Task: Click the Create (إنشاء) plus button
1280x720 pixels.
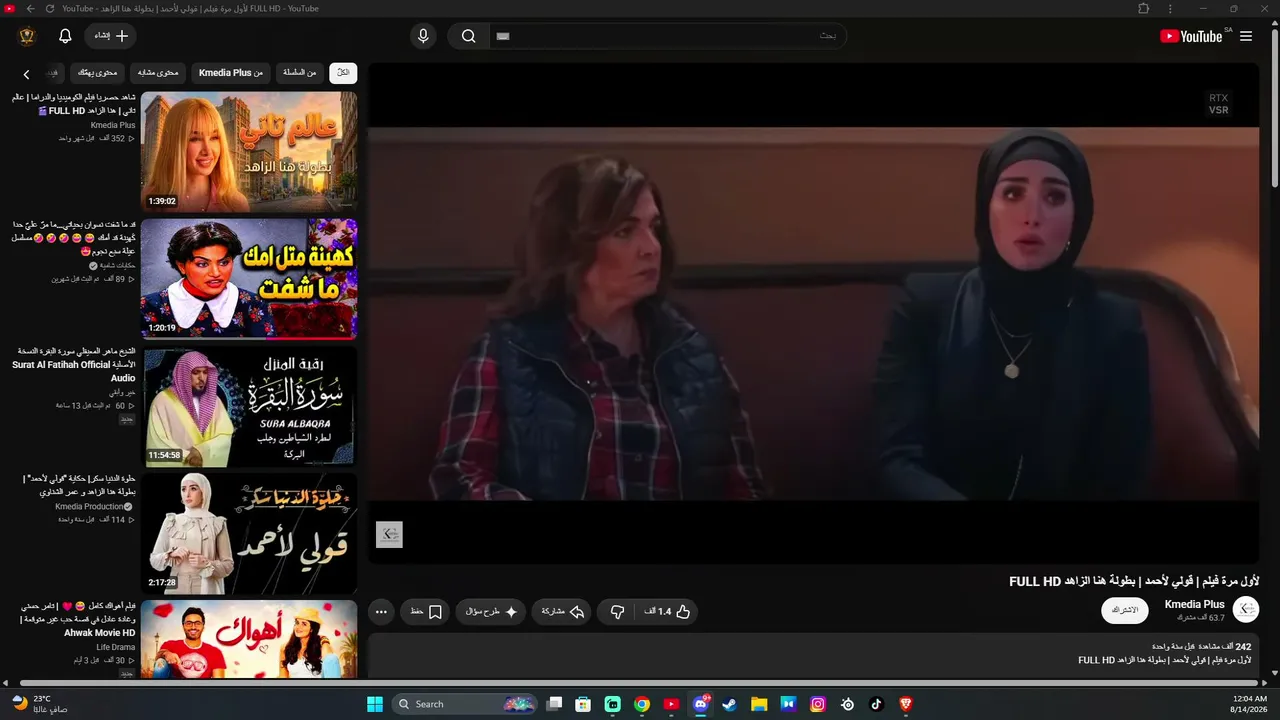Action: [x=110, y=36]
